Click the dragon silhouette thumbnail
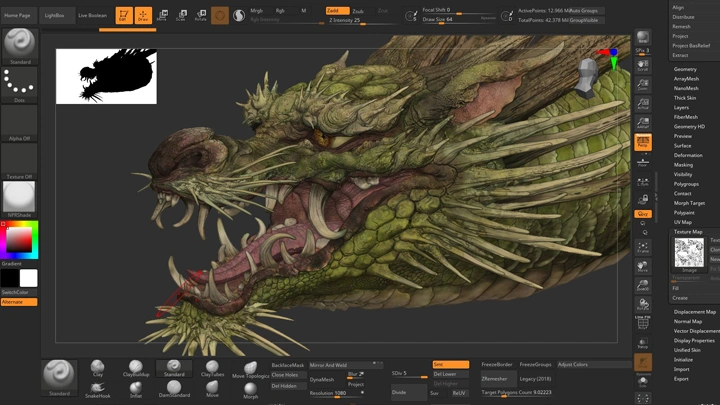Screen dimensions: 720x405 click(107, 76)
